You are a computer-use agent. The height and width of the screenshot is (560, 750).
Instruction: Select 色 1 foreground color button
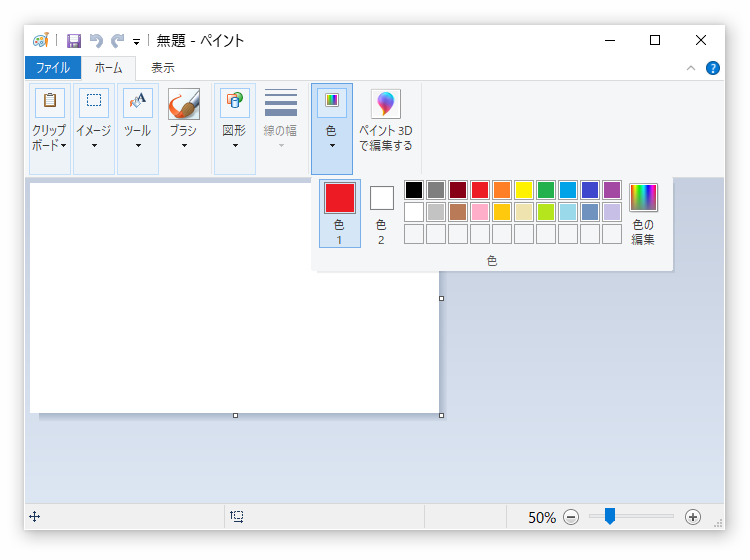pos(340,214)
